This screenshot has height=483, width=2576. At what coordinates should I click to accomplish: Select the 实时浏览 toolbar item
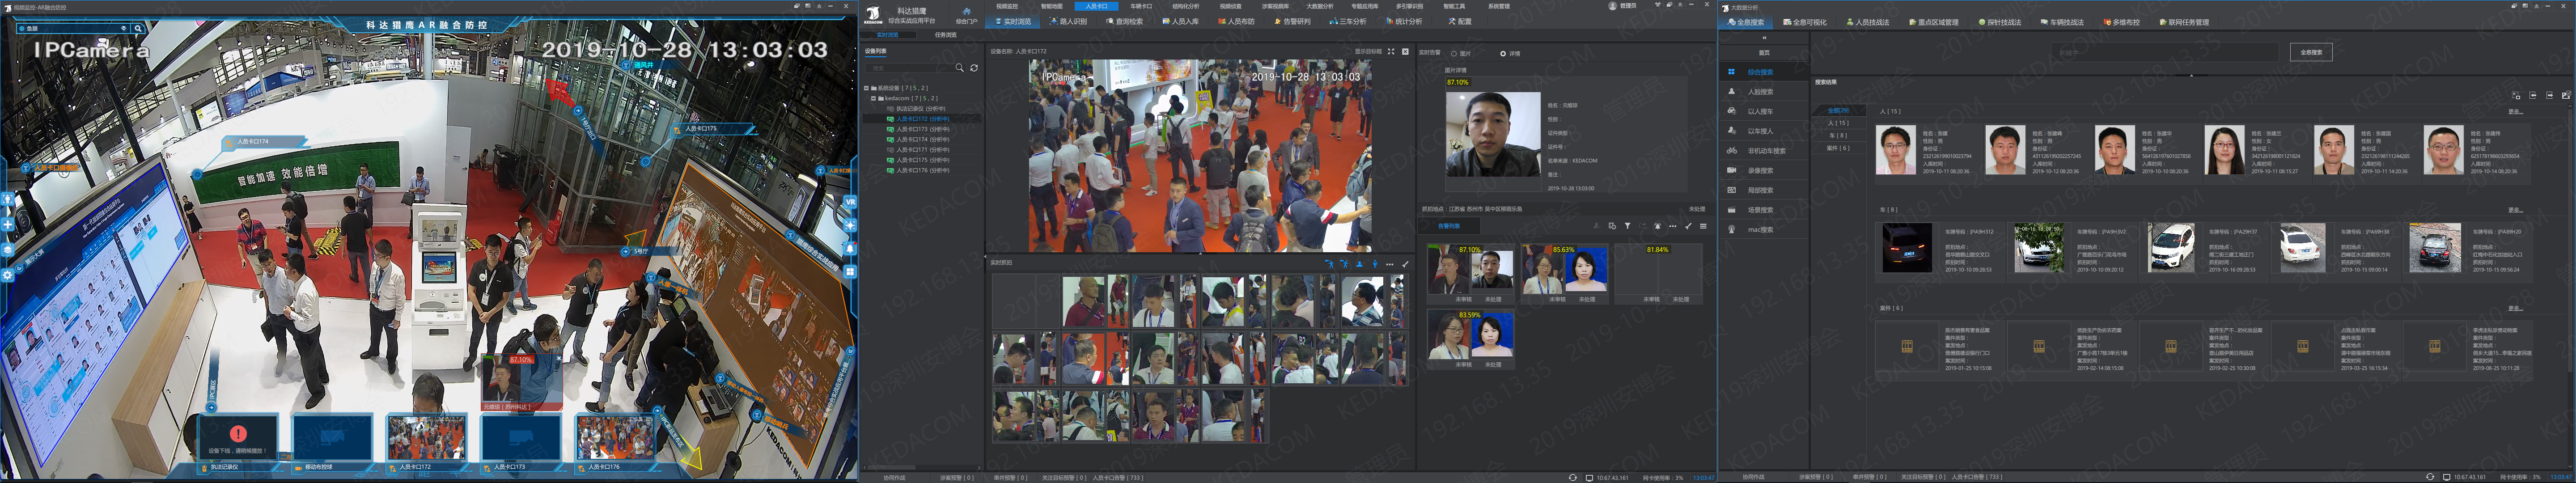1013,22
